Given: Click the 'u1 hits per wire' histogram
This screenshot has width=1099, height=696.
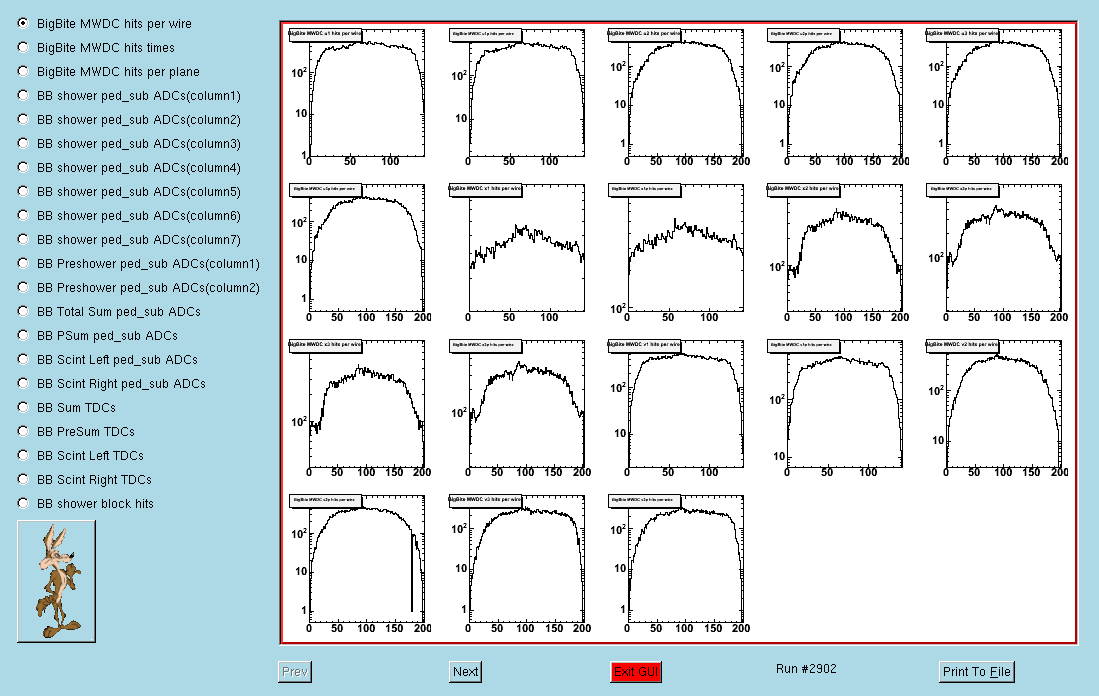Looking at the screenshot, I should 367,93.
